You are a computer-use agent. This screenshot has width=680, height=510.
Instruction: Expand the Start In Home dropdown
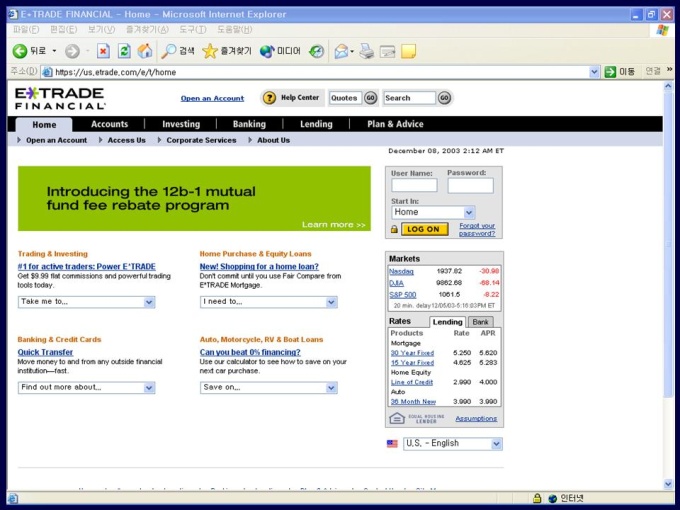point(469,212)
